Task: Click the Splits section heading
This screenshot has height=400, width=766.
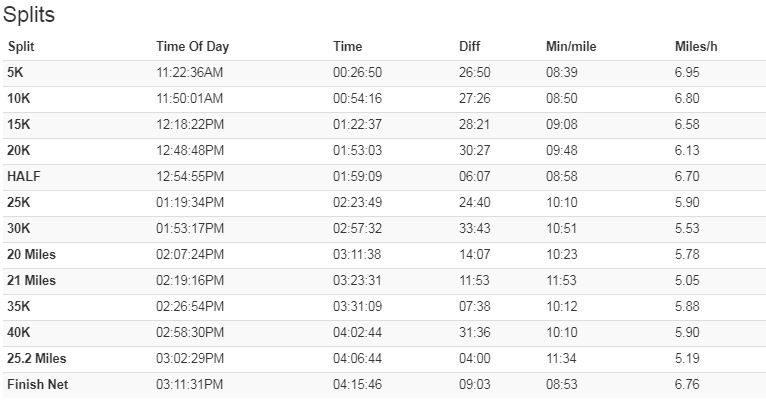Action: (x=29, y=15)
